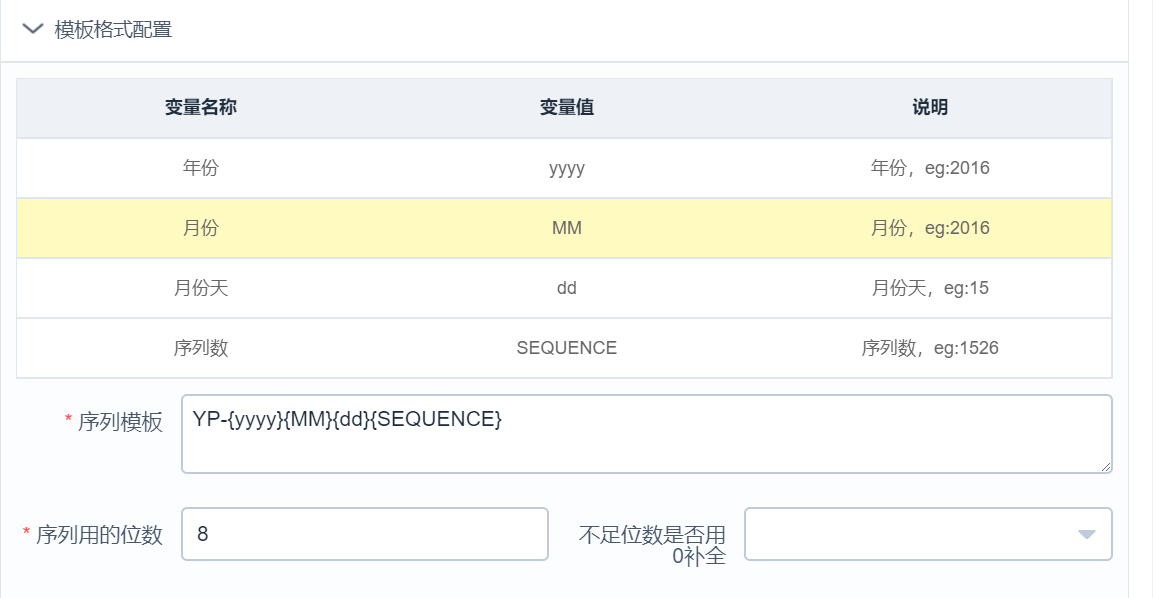Screen dimensions: 1153x598
Task: Open the 不足位数是否用0补全 dropdown
Action: [x=928, y=534]
